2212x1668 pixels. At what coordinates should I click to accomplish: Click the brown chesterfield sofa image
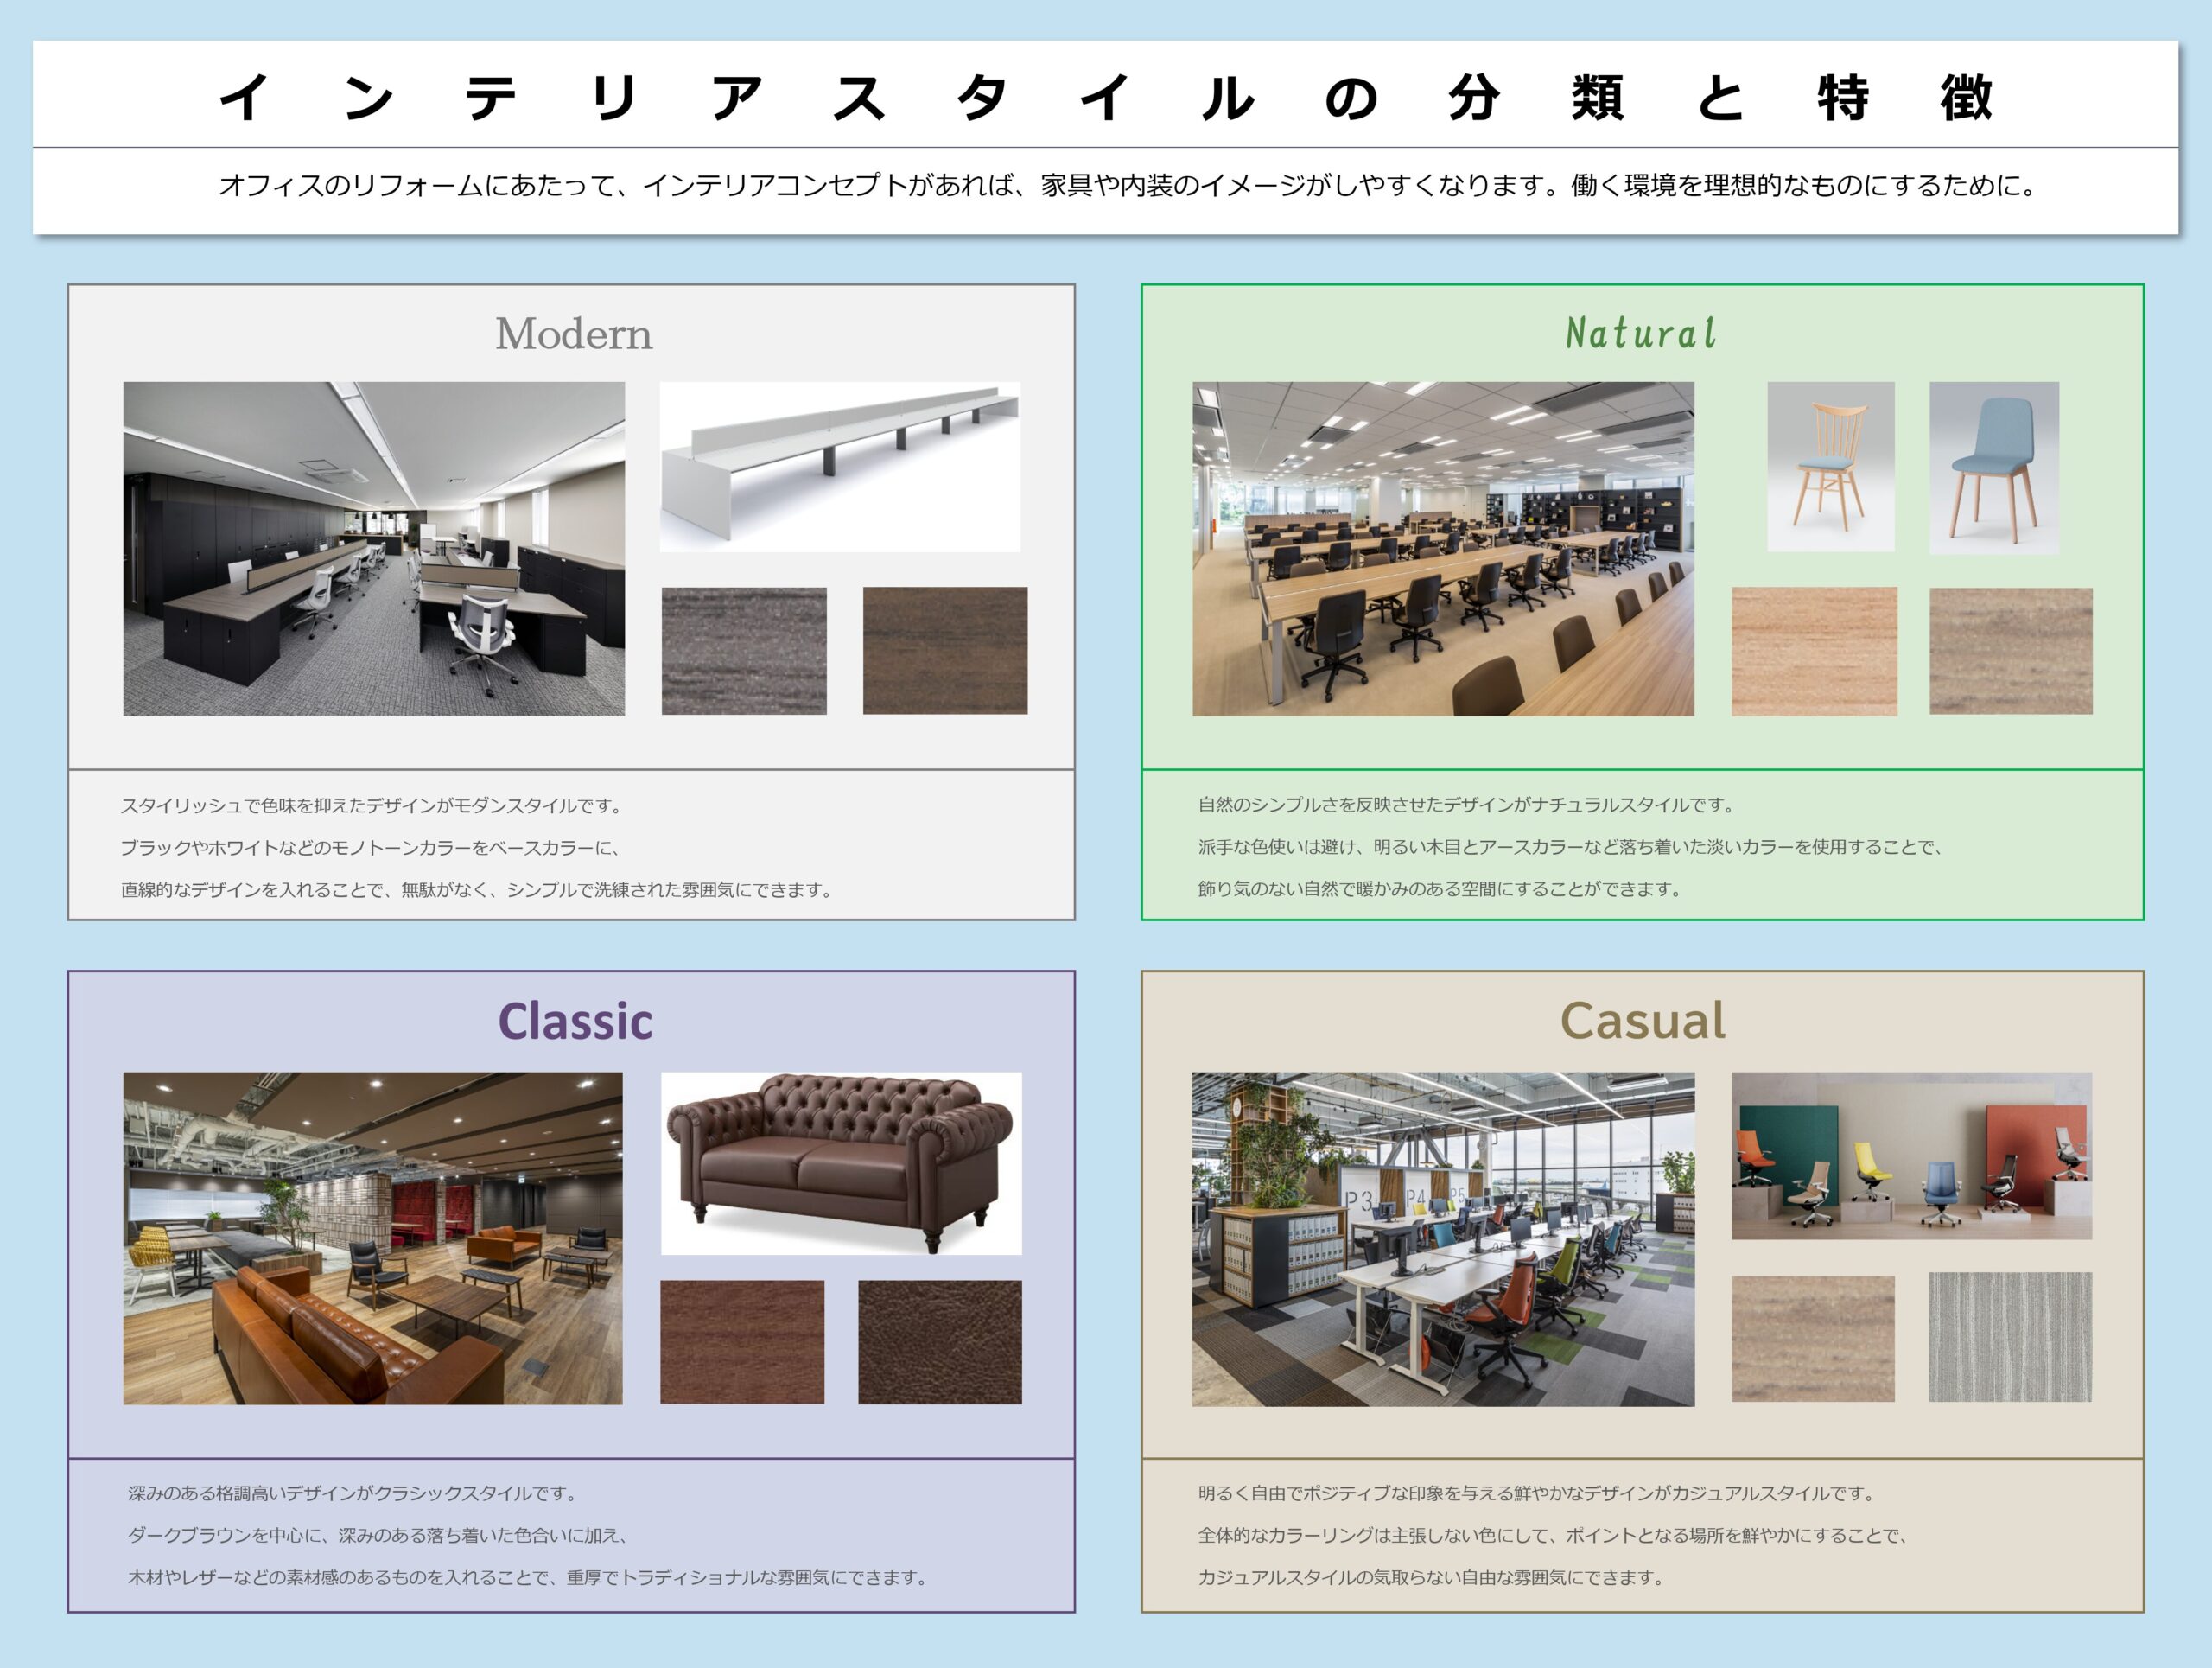pos(840,1163)
